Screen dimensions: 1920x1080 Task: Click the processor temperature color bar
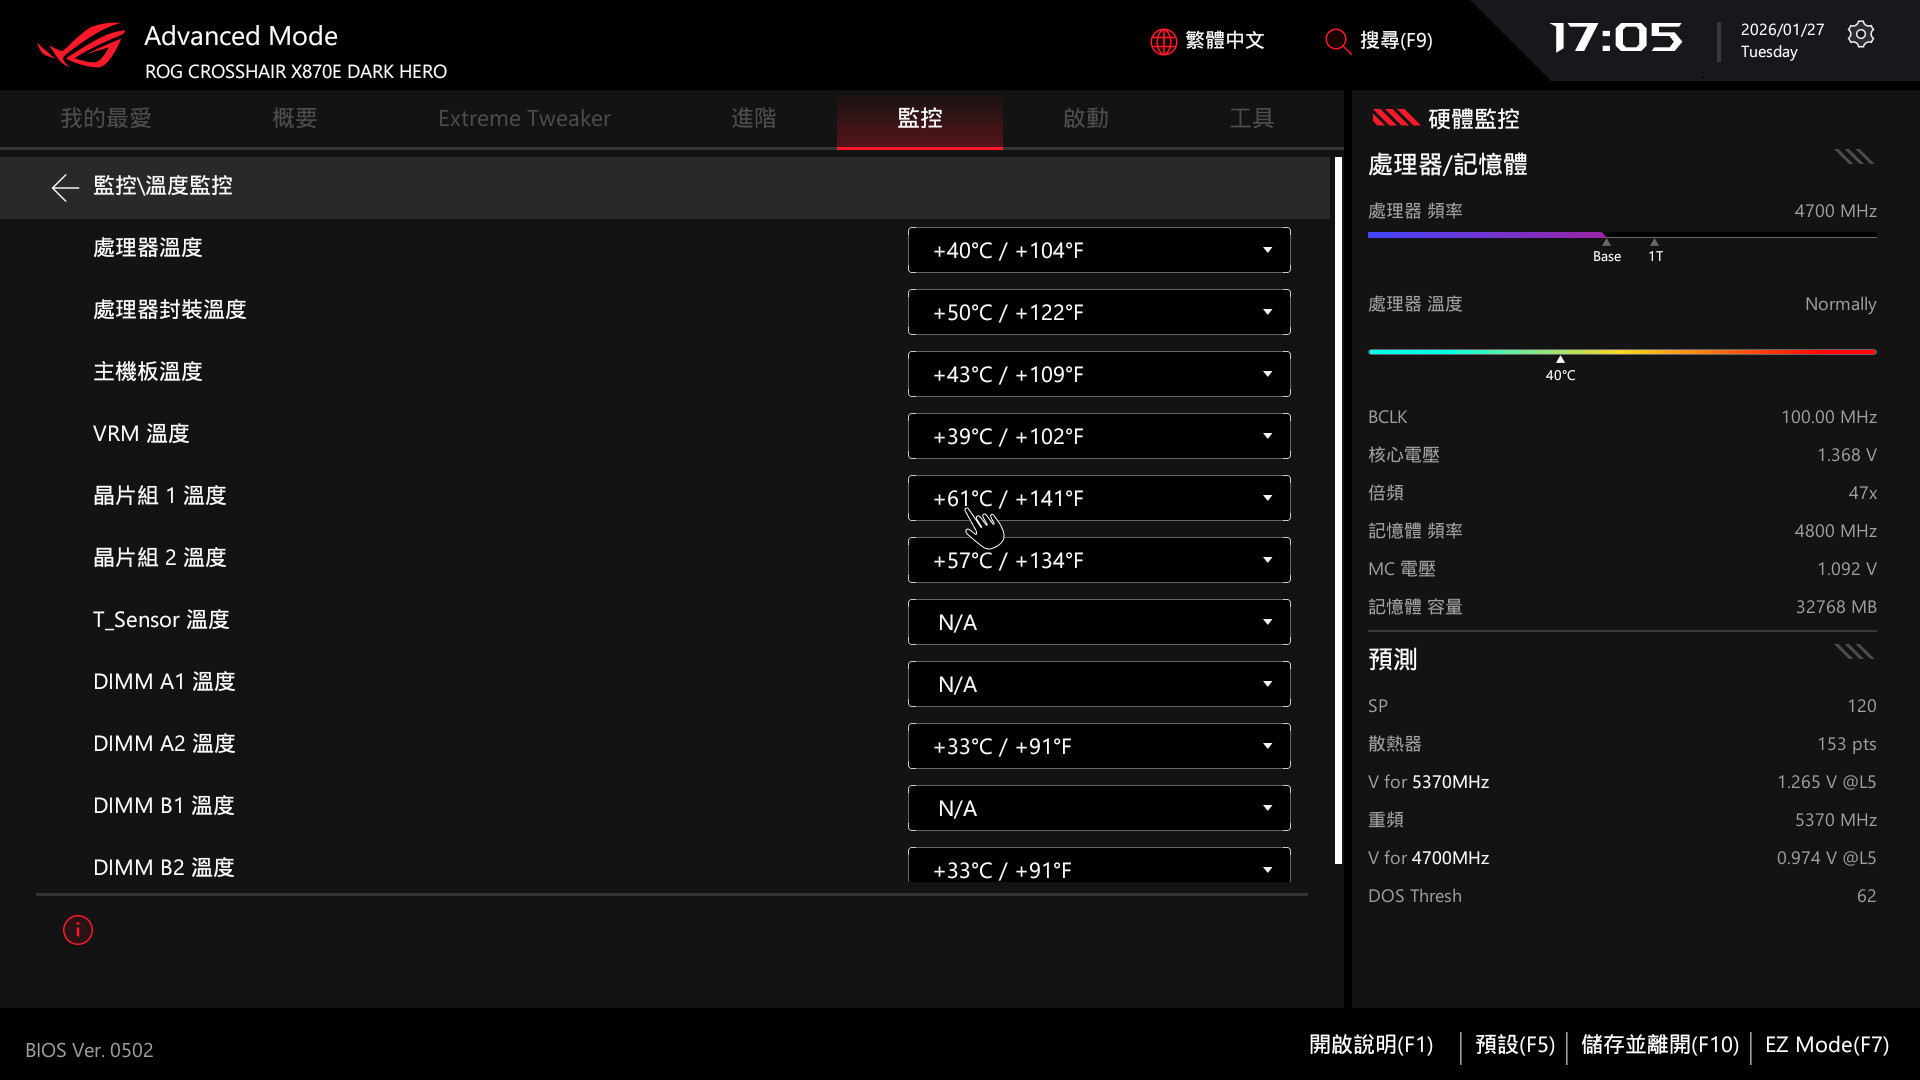coord(1621,352)
